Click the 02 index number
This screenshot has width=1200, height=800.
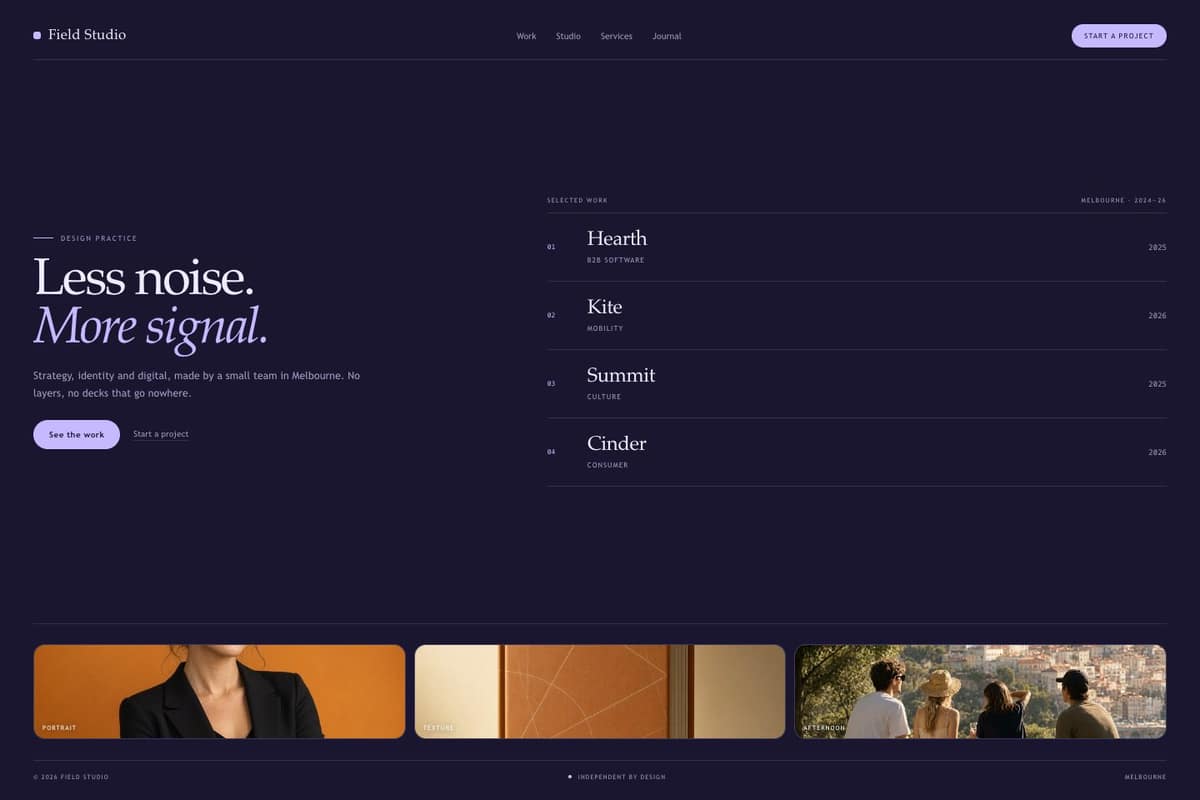551,315
